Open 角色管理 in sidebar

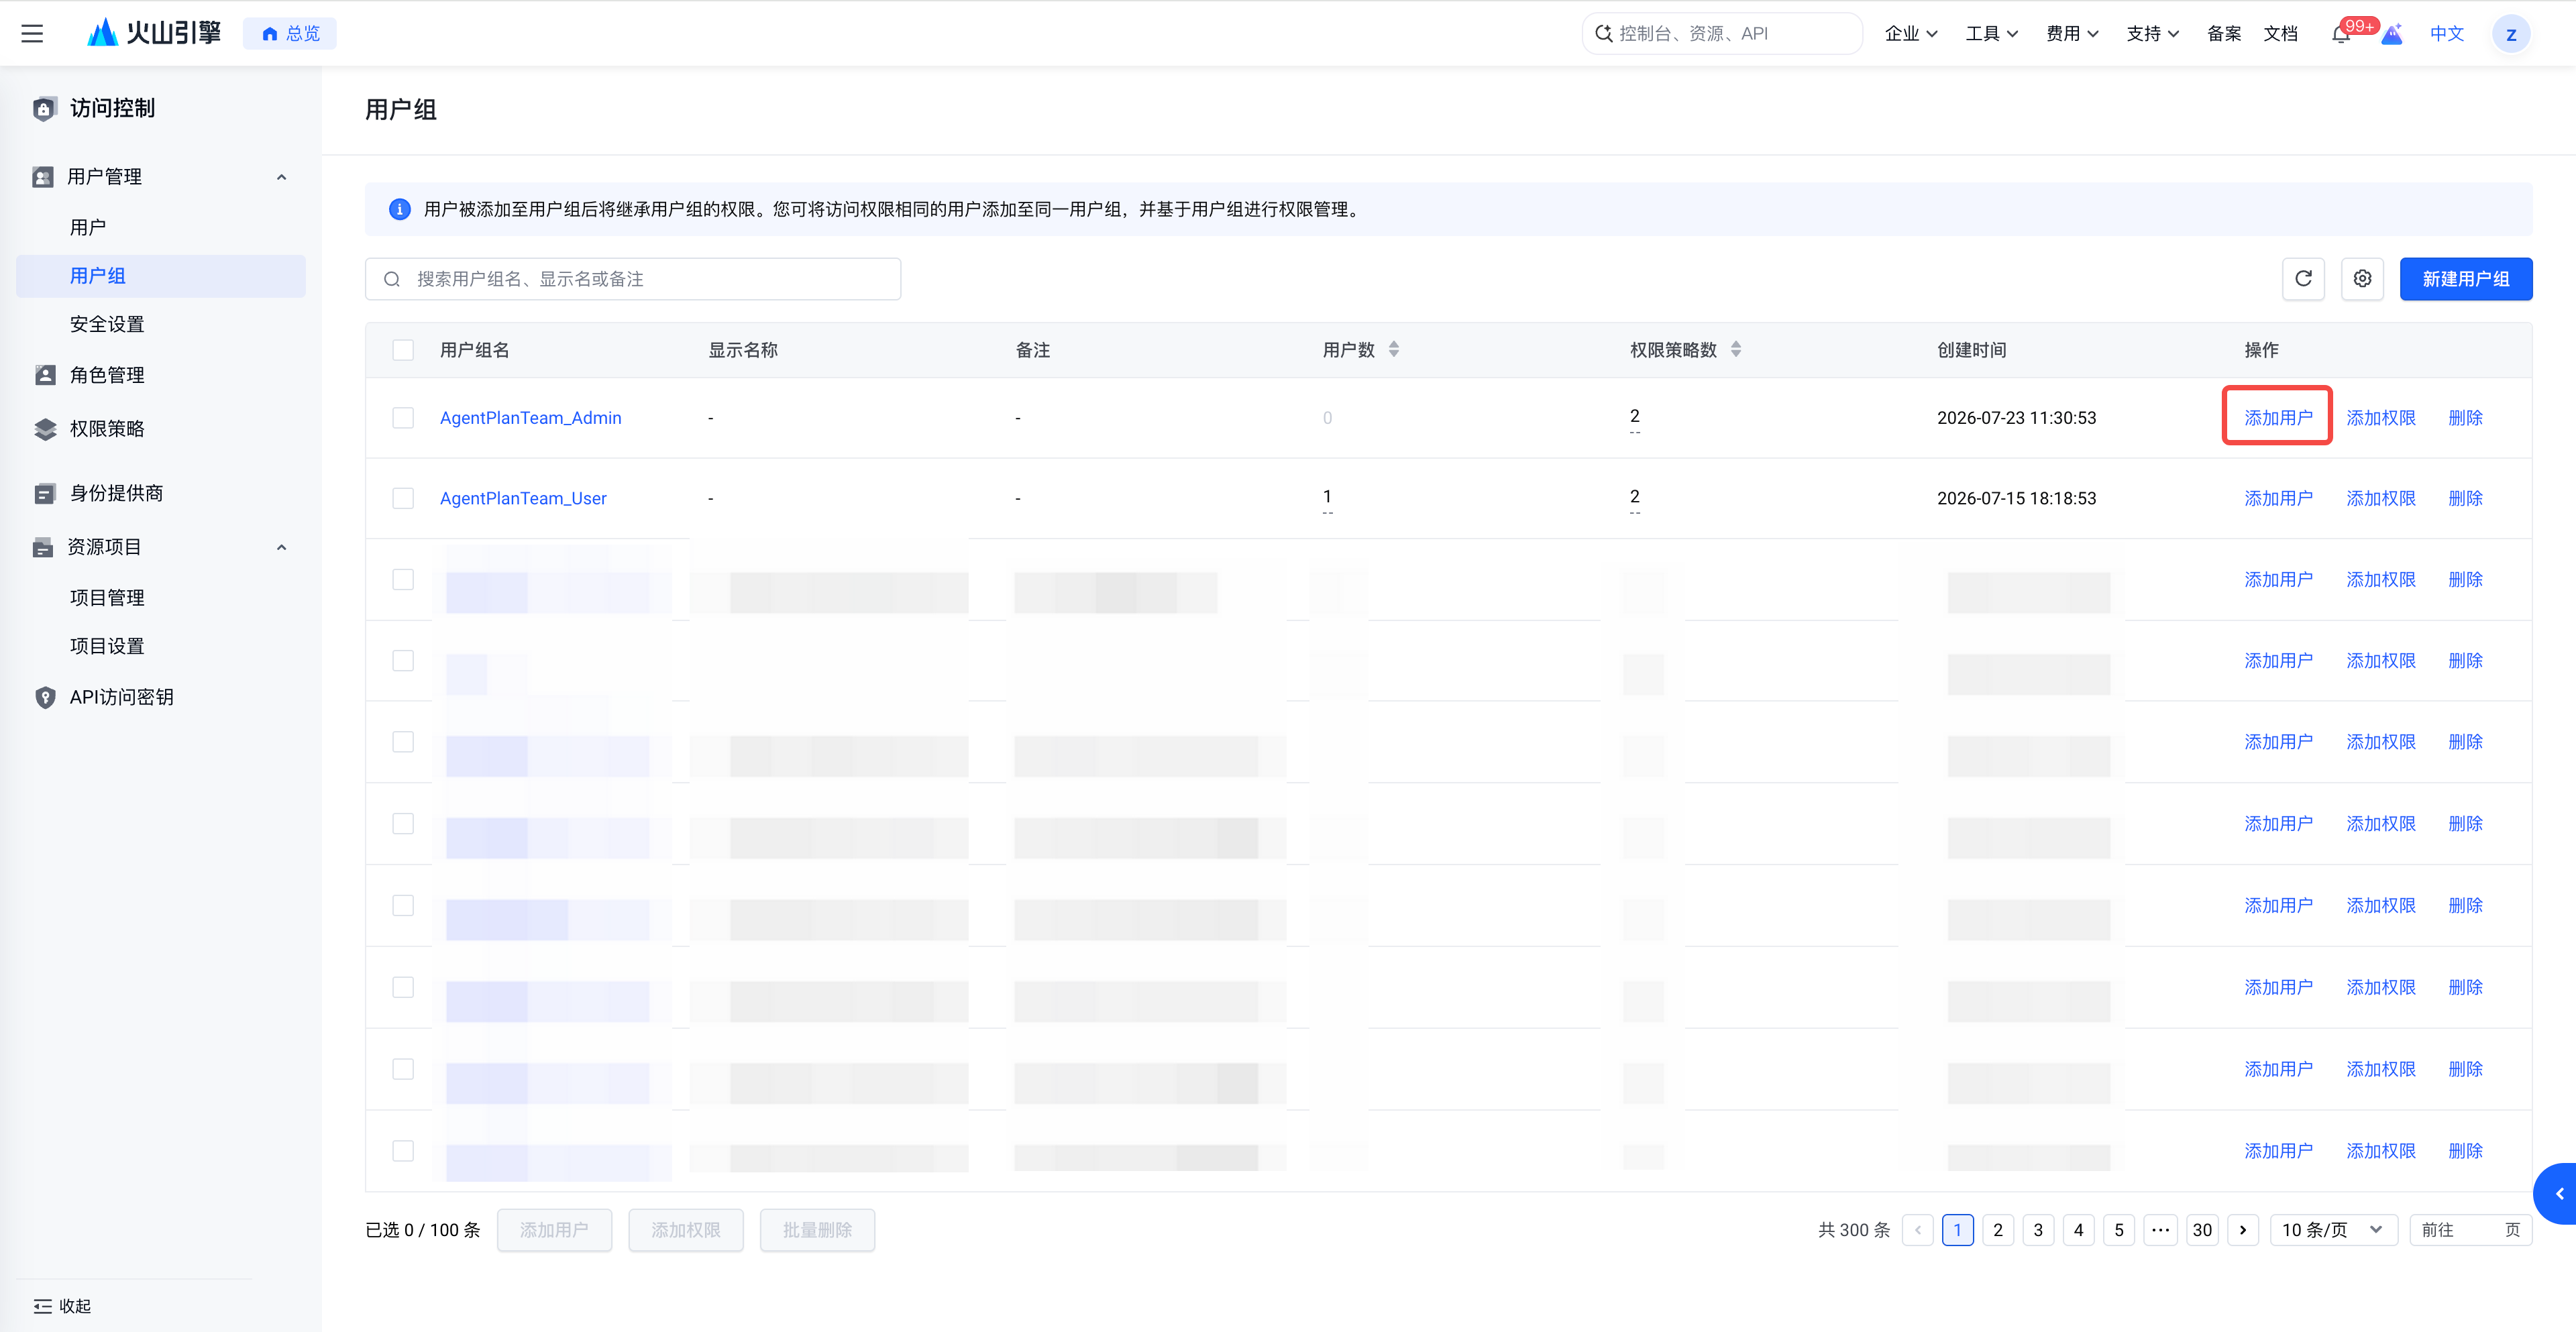pyautogui.click(x=107, y=375)
